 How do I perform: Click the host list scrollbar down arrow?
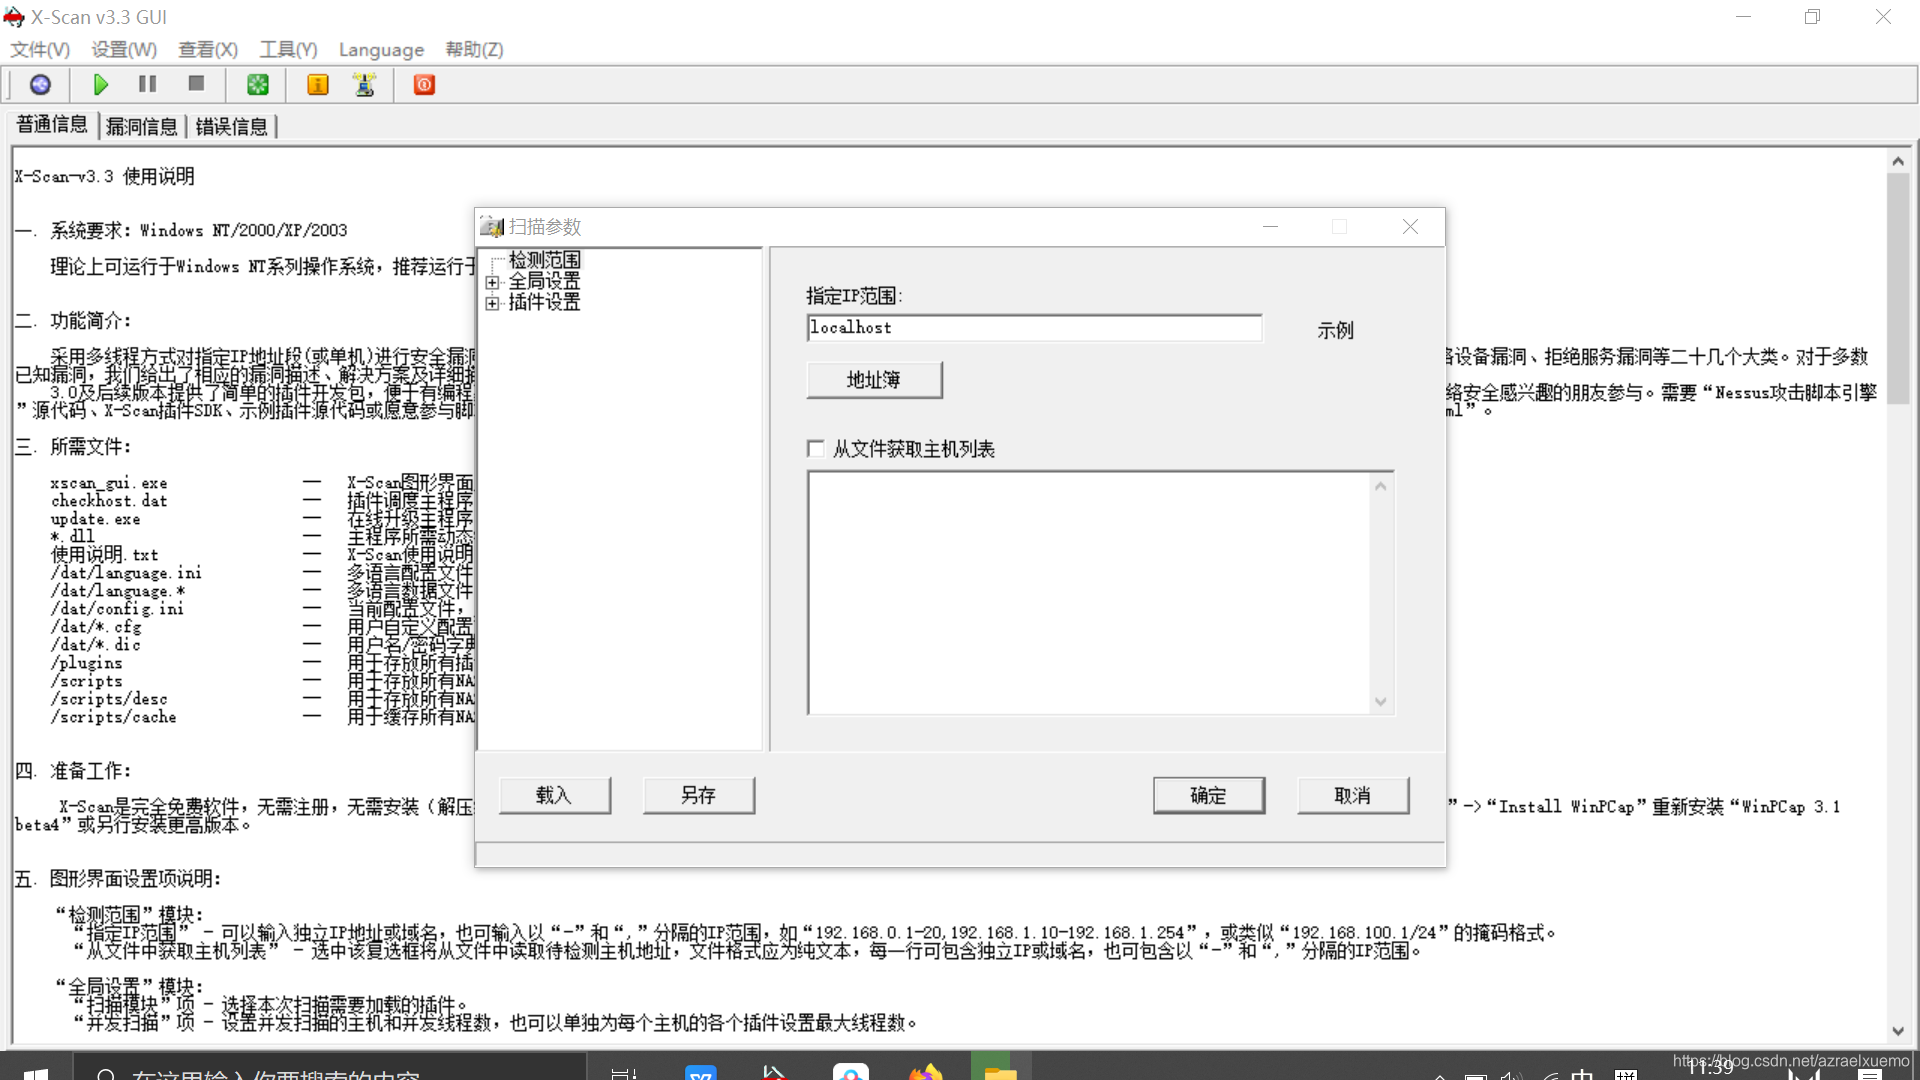click(x=1381, y=702)
